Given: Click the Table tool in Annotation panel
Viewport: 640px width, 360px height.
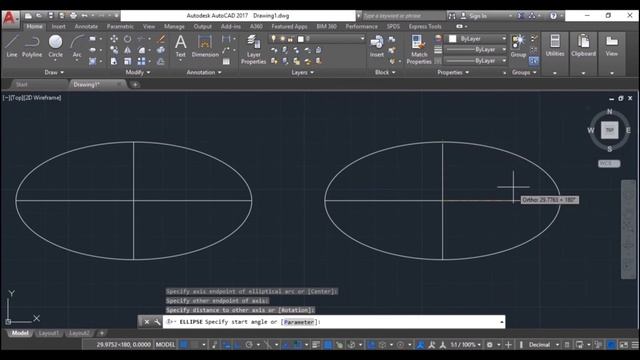Looking at the screenshot, I should coord(226,62).
